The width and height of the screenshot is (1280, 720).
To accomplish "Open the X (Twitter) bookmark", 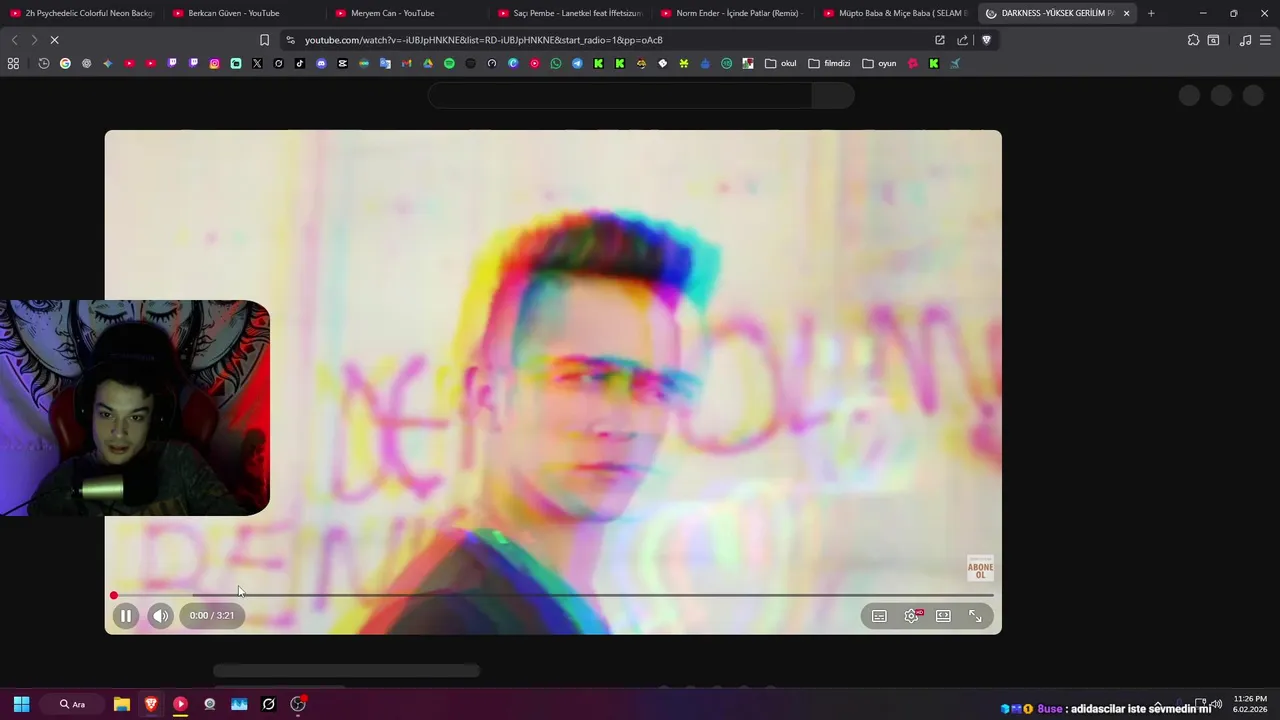I will (x=257, y=63).
